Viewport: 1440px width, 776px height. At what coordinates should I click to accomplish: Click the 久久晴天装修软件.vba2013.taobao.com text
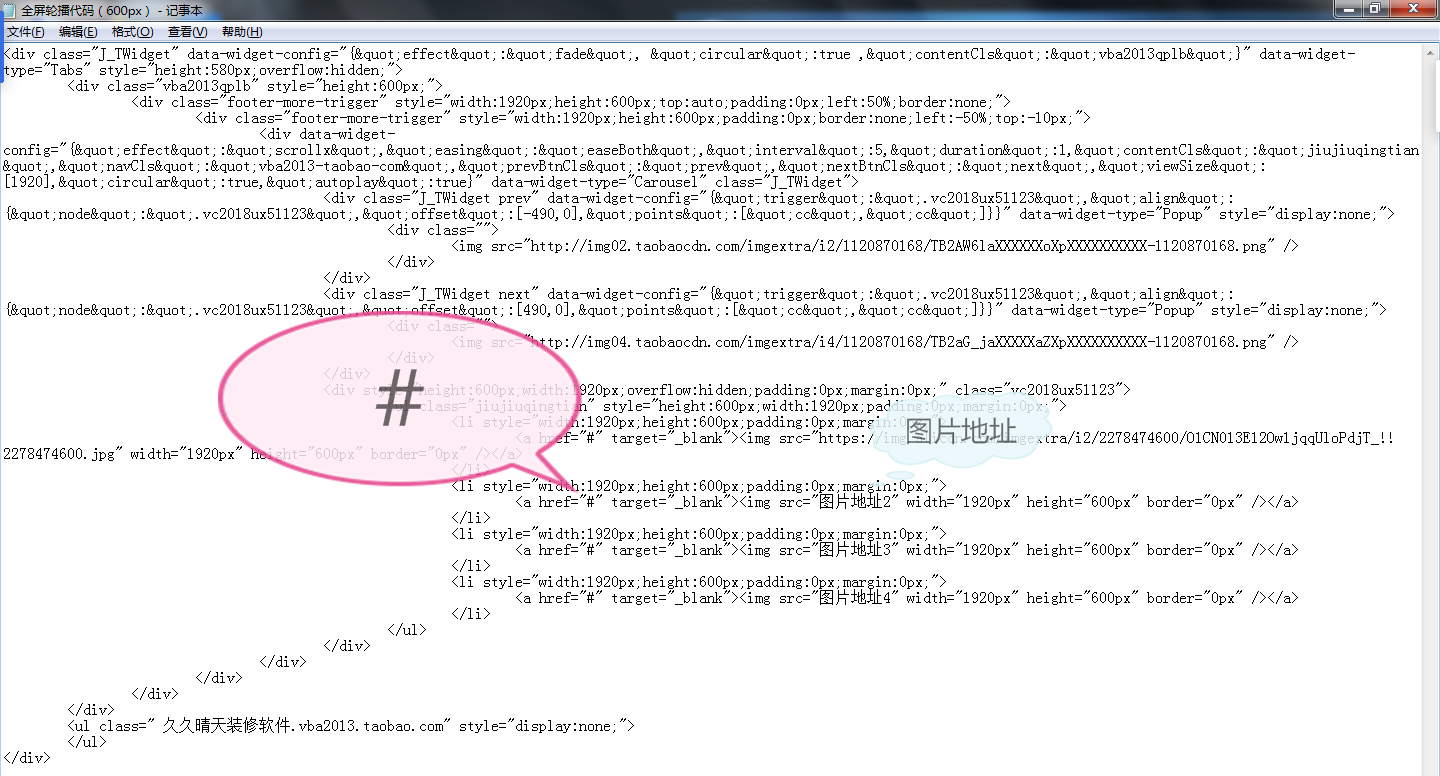tap(302, 726)
